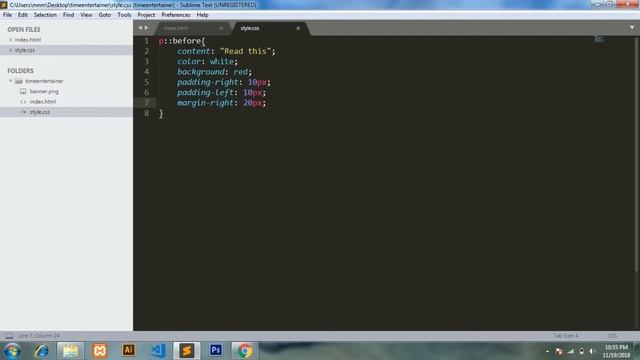Open the View menu
This screenshot has width=640, height=360.
point(86,15)
